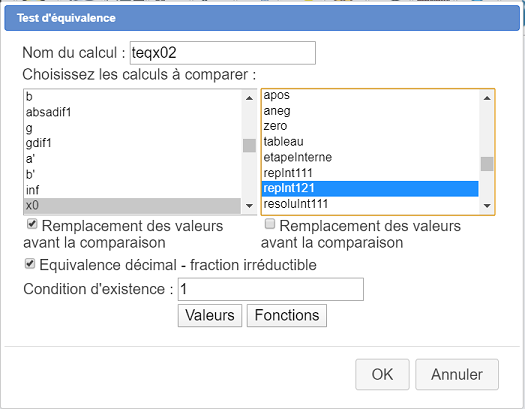The width and height of the screenshot is (525, 409).
Task: Check right 'Remplacement des valeurs' checkbox
Action: click(270, 224)
